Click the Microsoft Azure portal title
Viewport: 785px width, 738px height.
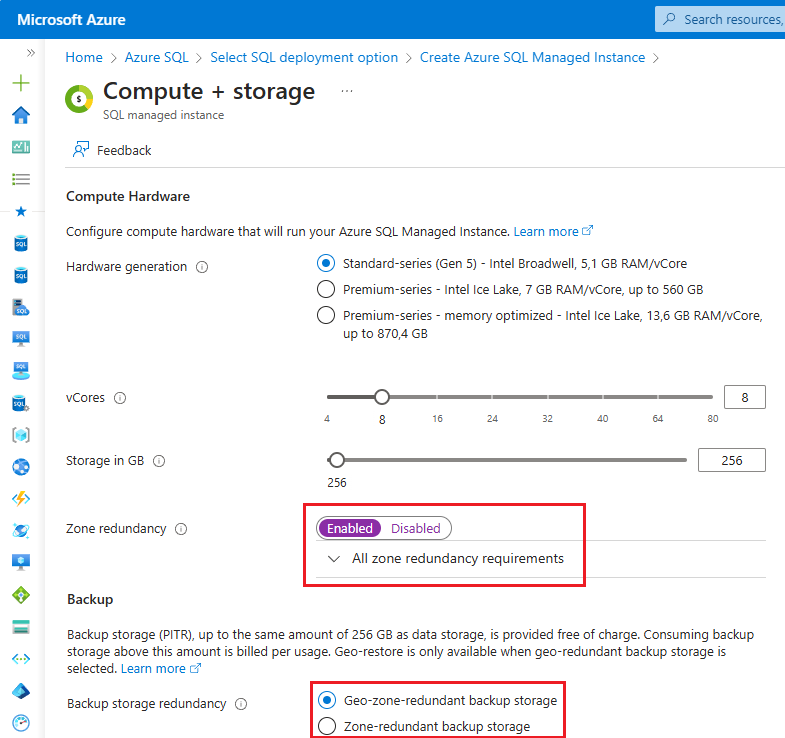click(71, 20)
